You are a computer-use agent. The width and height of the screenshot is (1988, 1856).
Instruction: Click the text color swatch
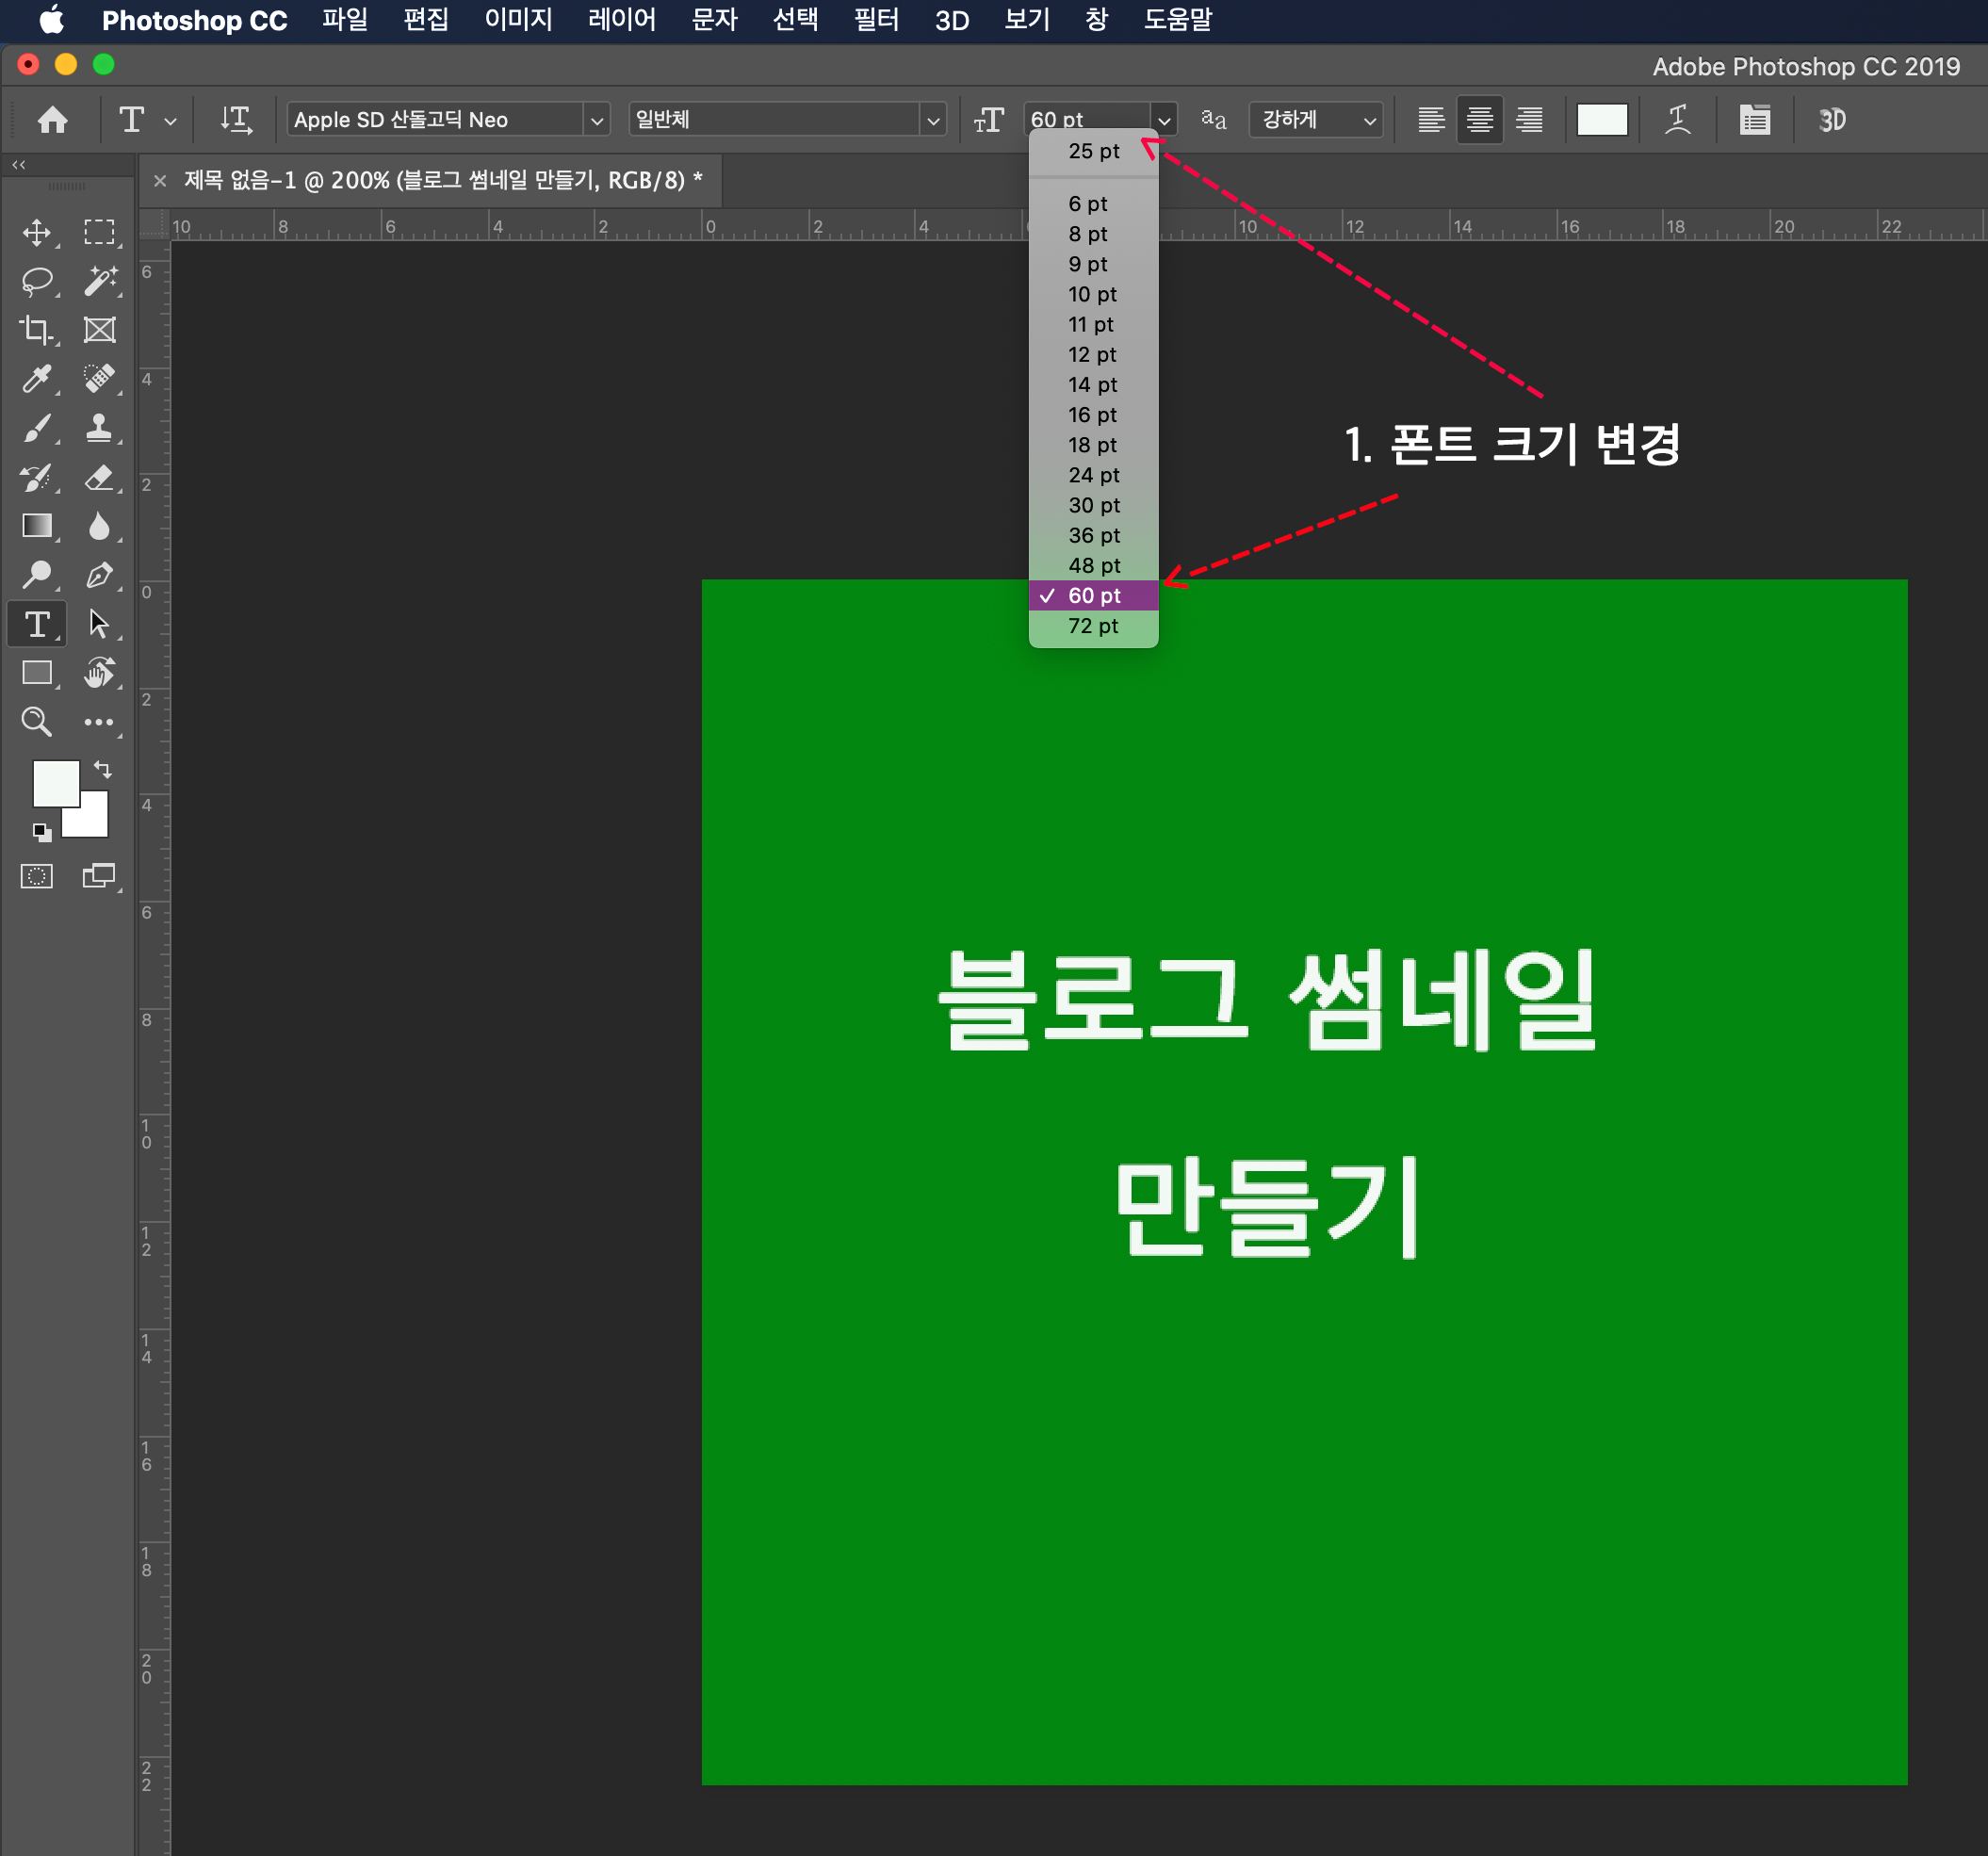click(x=1601, y=120)
